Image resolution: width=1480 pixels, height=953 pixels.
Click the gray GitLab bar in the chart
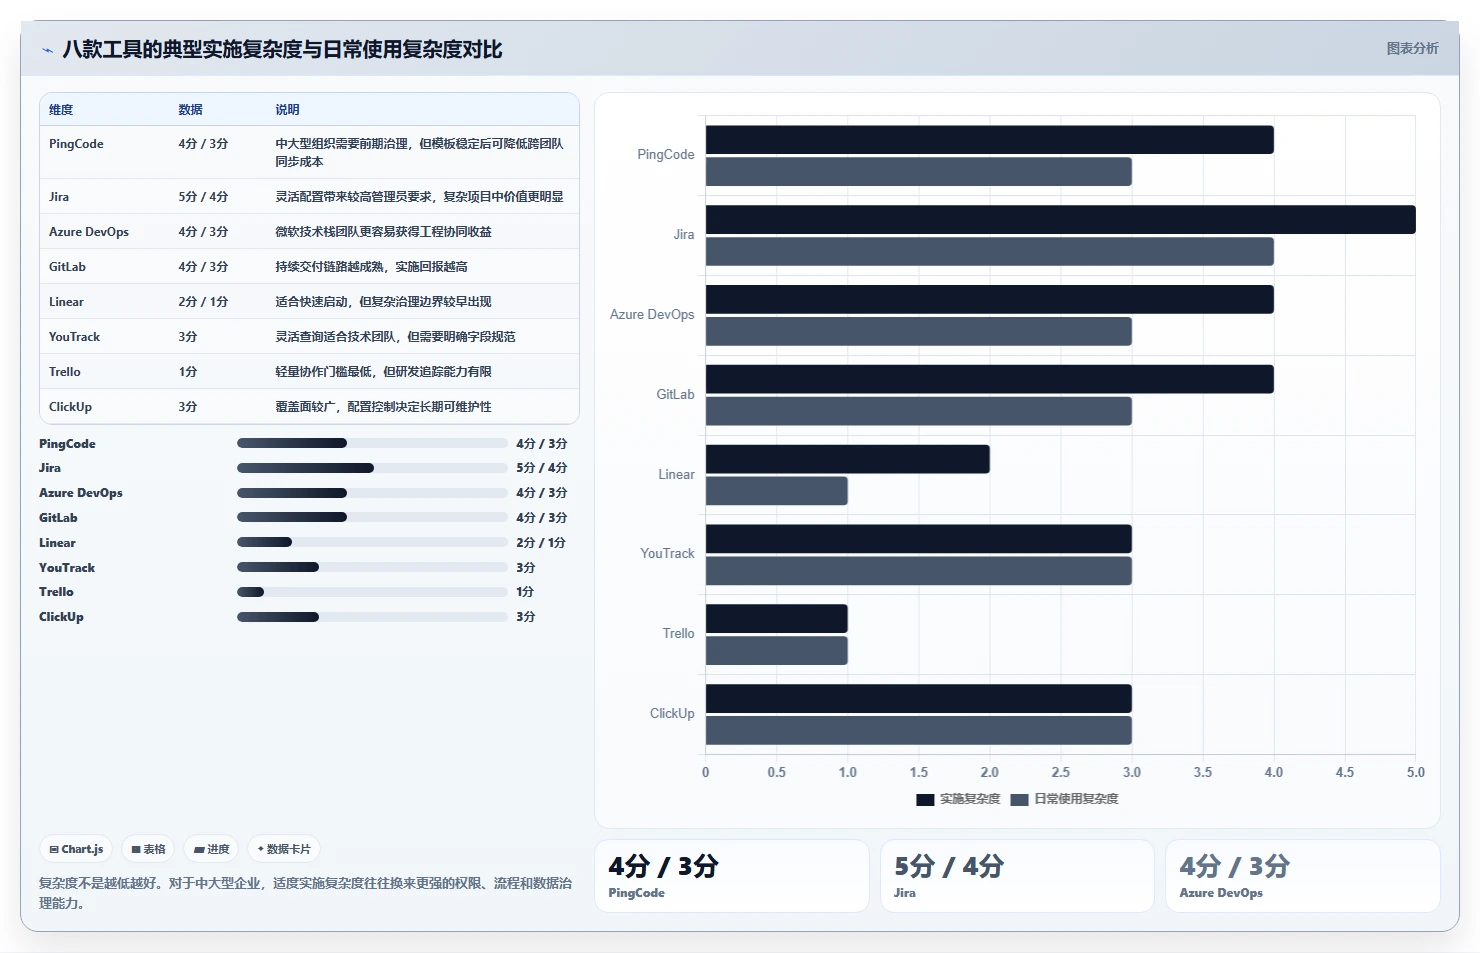(919, 411)
